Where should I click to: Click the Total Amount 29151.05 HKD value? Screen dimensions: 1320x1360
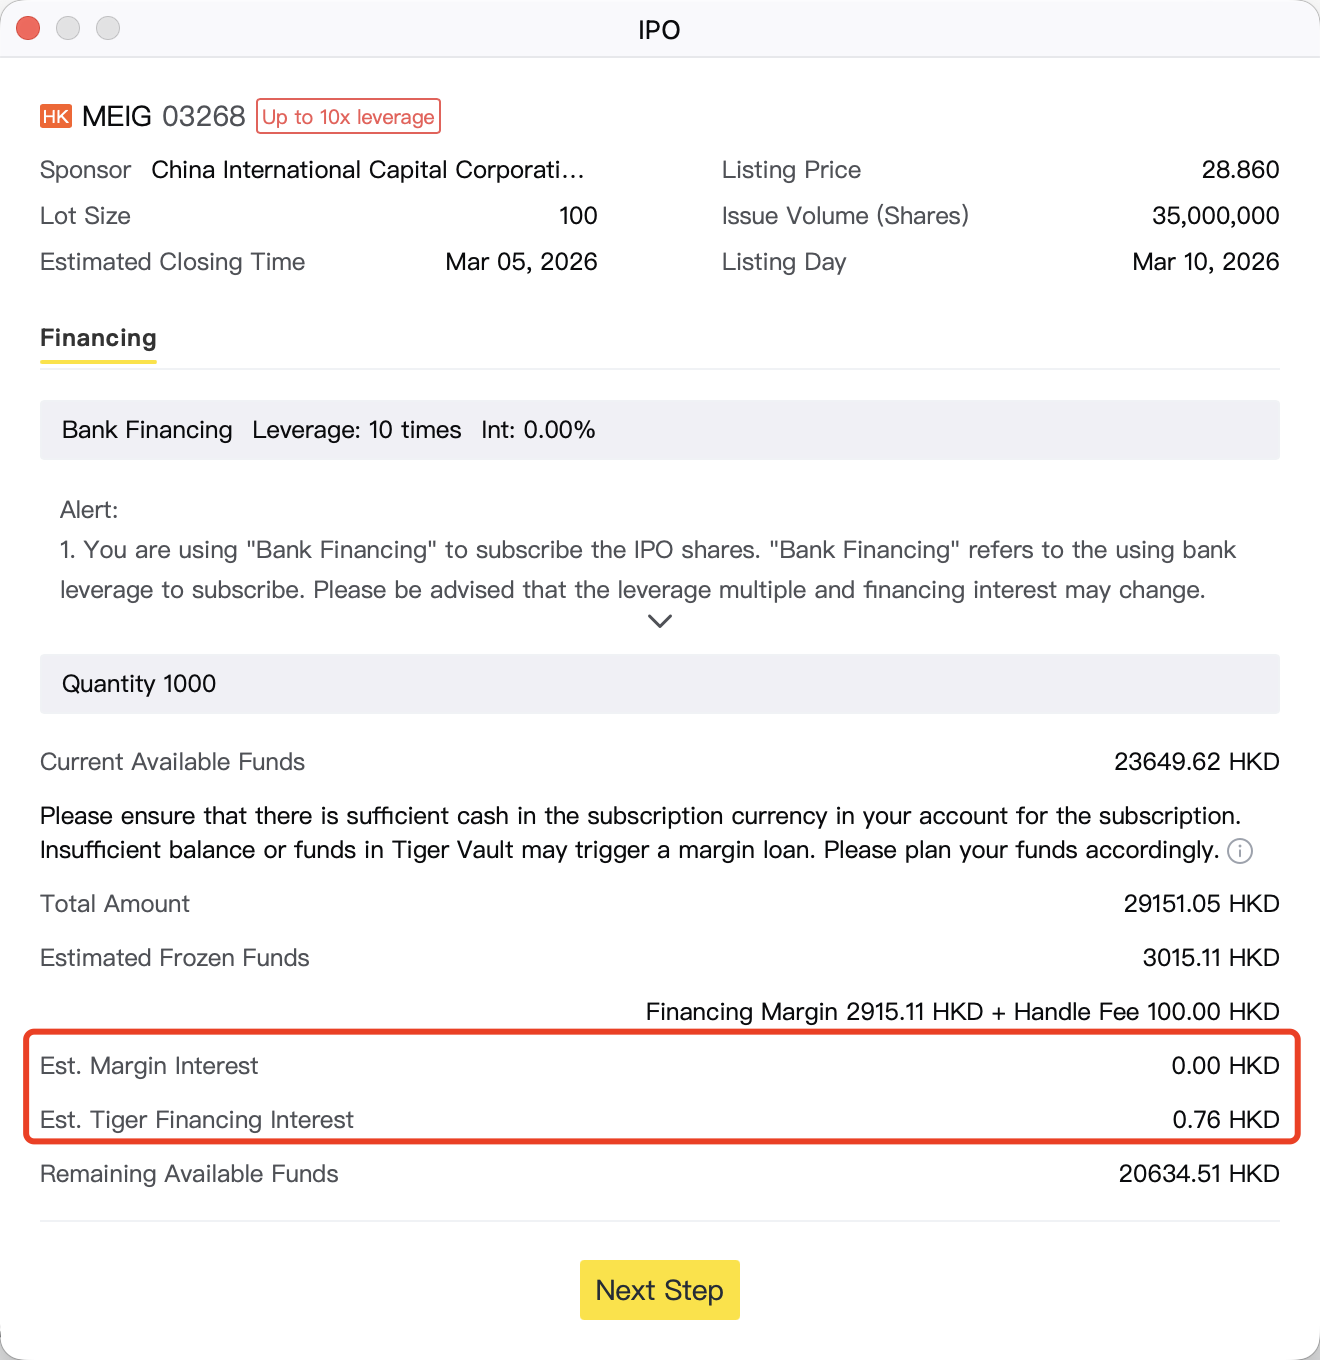(1201, 904)
